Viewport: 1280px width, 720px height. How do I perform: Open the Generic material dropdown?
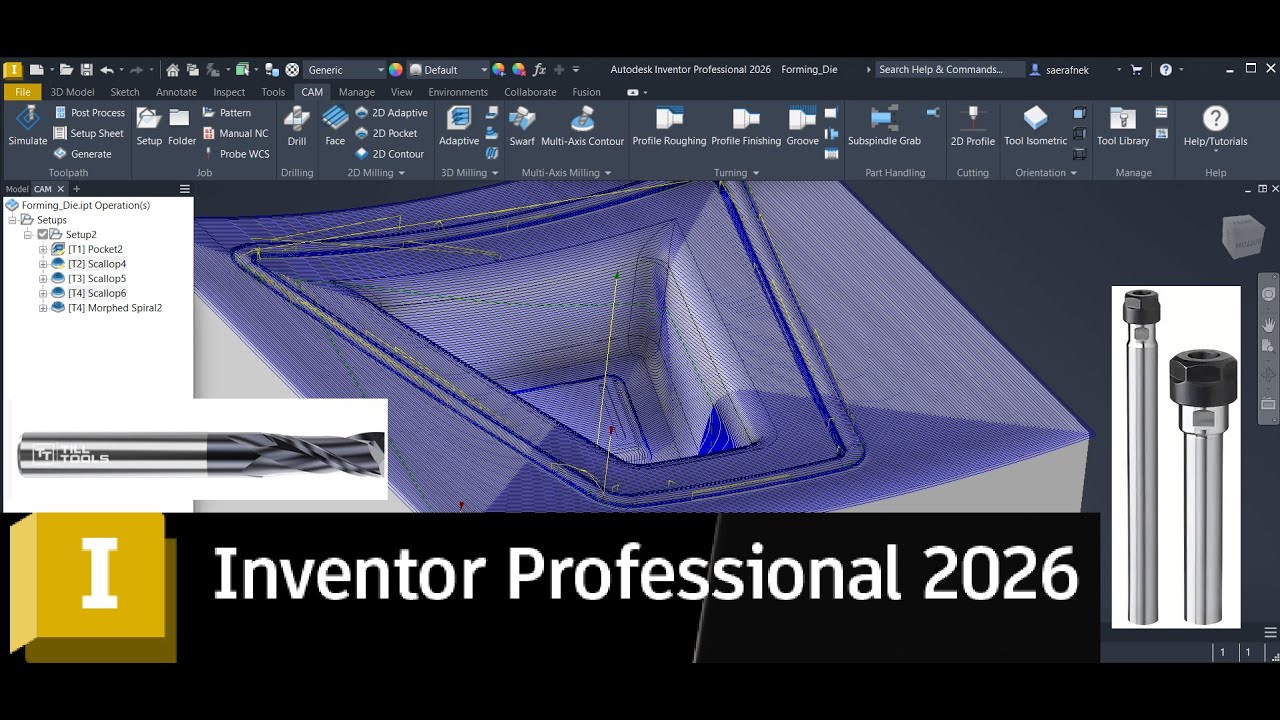pos(344,70)
